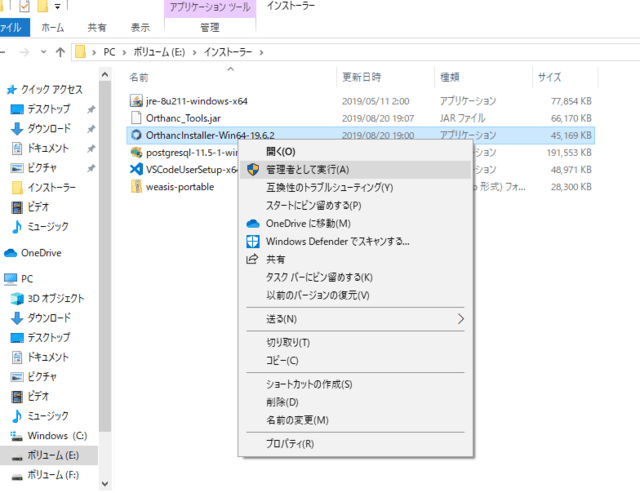The width and height of the screenshot is (640, 493).
Task: Click the OneDrive cloud icon in sidebar
Action: [11, 252]
